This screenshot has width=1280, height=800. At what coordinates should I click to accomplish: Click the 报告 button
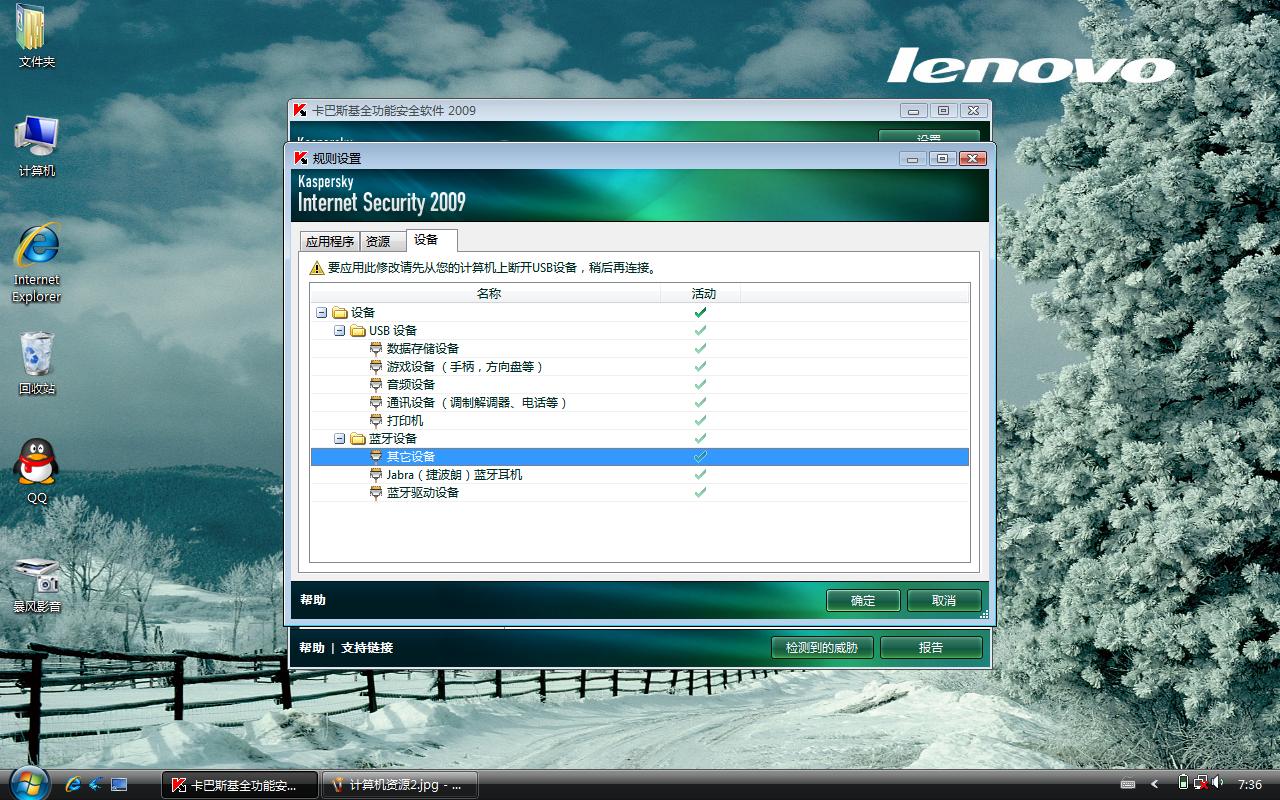[931, 647]
